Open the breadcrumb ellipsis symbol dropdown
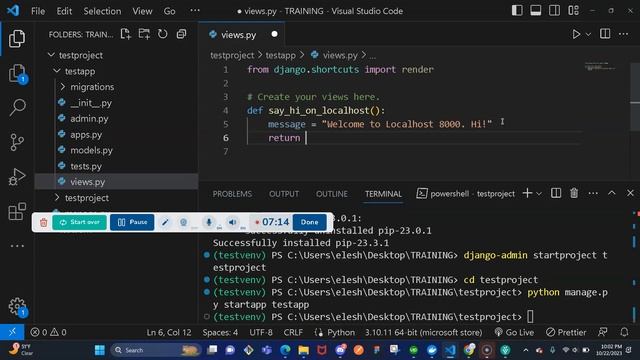The width and height of the screenshot is (640, 360). [372, 55]
